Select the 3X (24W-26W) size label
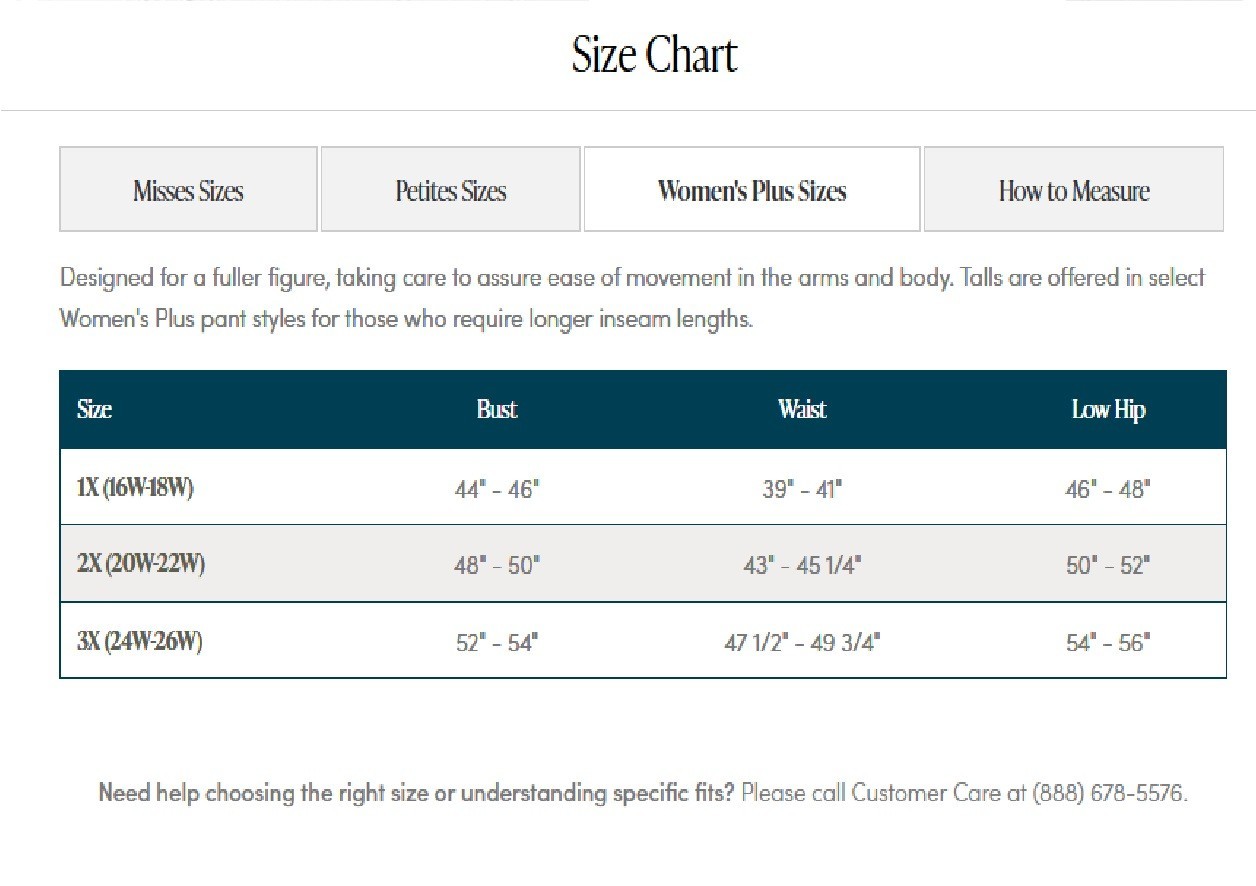The image size is (1256, 886). pos(140,641)
